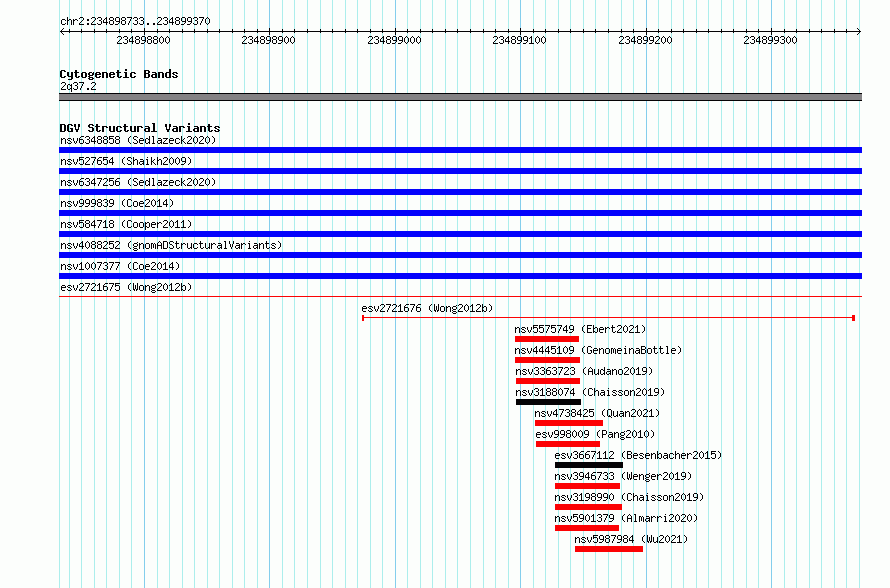Select the nsv3188074 (Chaisson2019) label
Screen dimensions: 890x588
[x=590, y=392]
